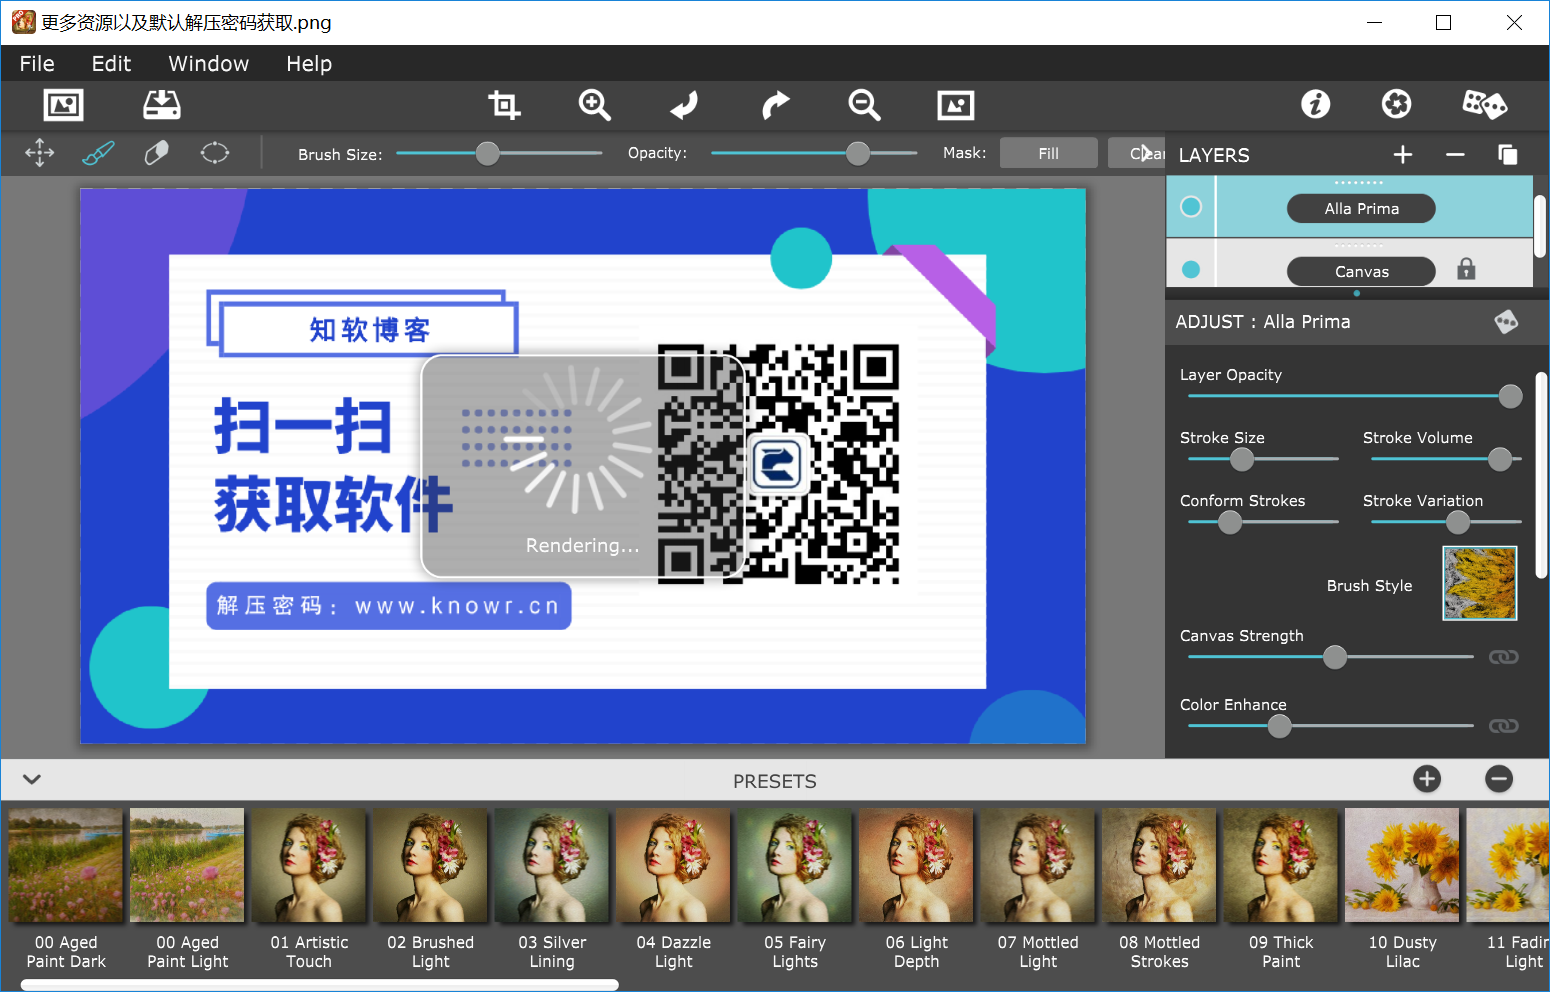Select the eraser tool
The image size is (1550, 992).
(157, 153)
